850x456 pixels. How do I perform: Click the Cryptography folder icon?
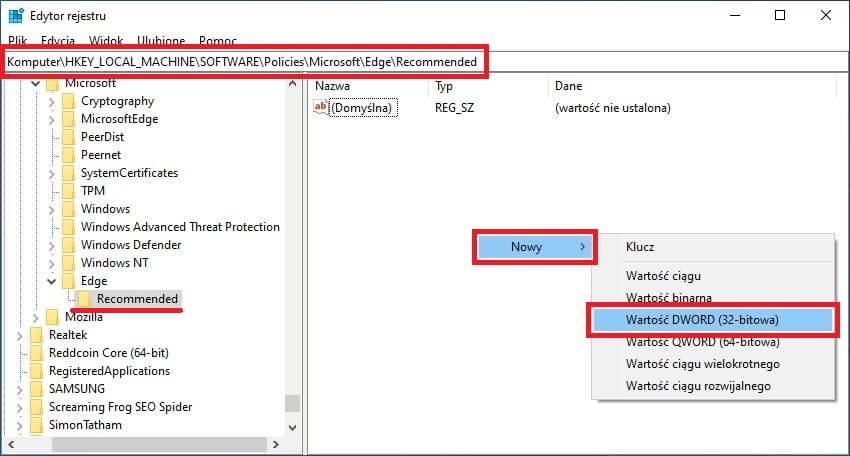pos(68,101)
